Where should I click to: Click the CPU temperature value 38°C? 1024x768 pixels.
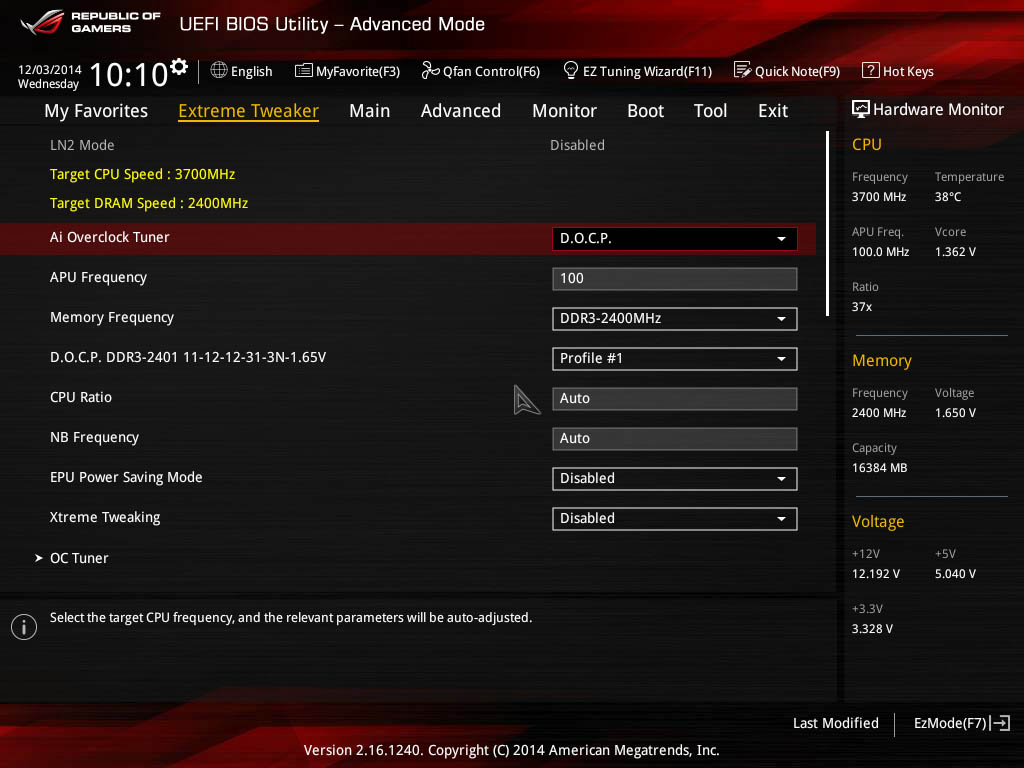(x=948, y=197)
